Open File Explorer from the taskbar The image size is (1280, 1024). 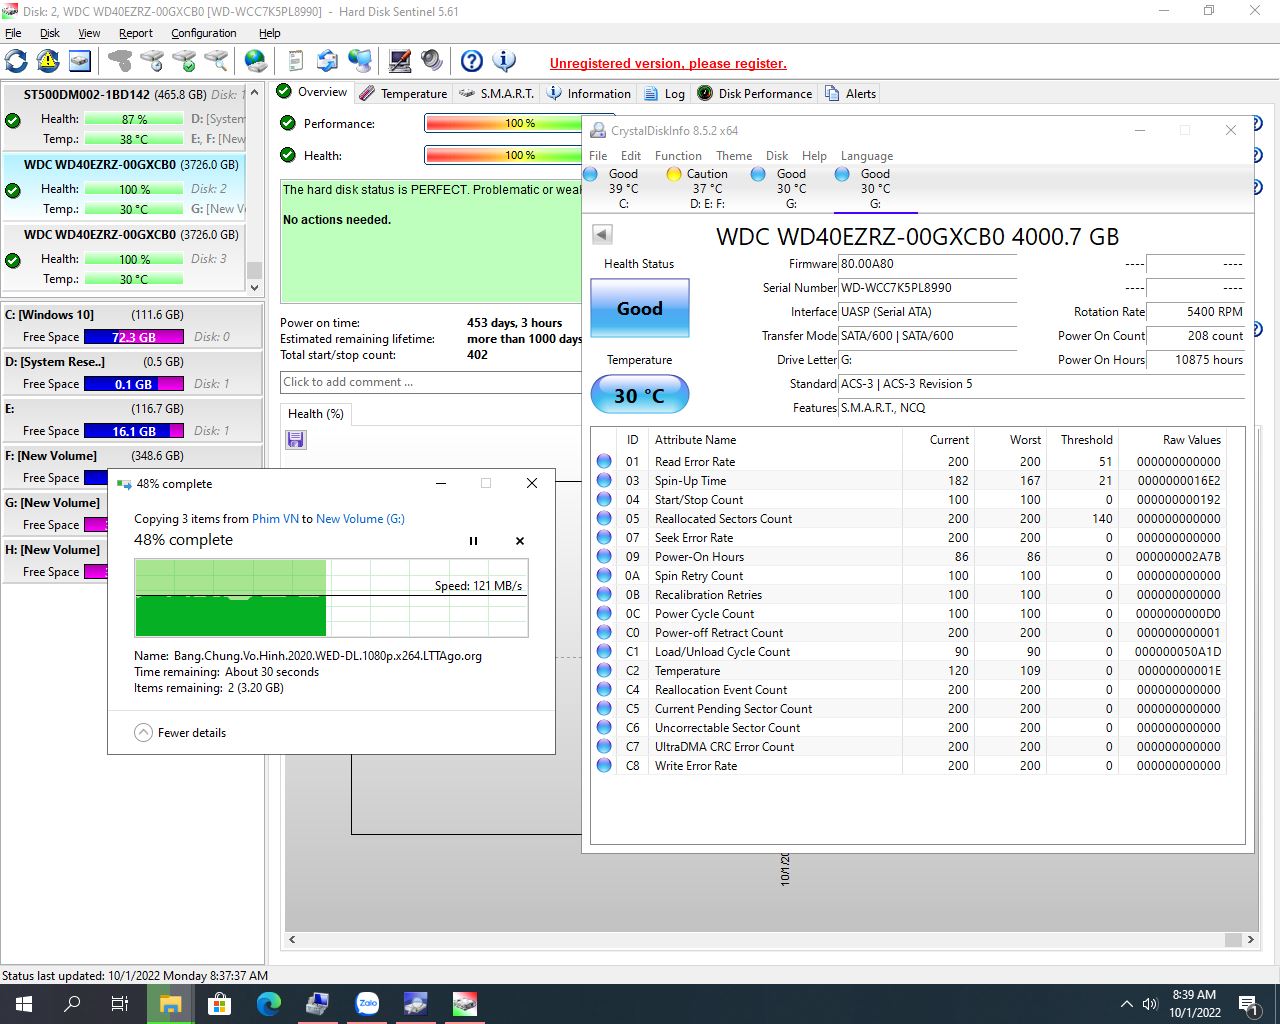(x=170, y=1004)
